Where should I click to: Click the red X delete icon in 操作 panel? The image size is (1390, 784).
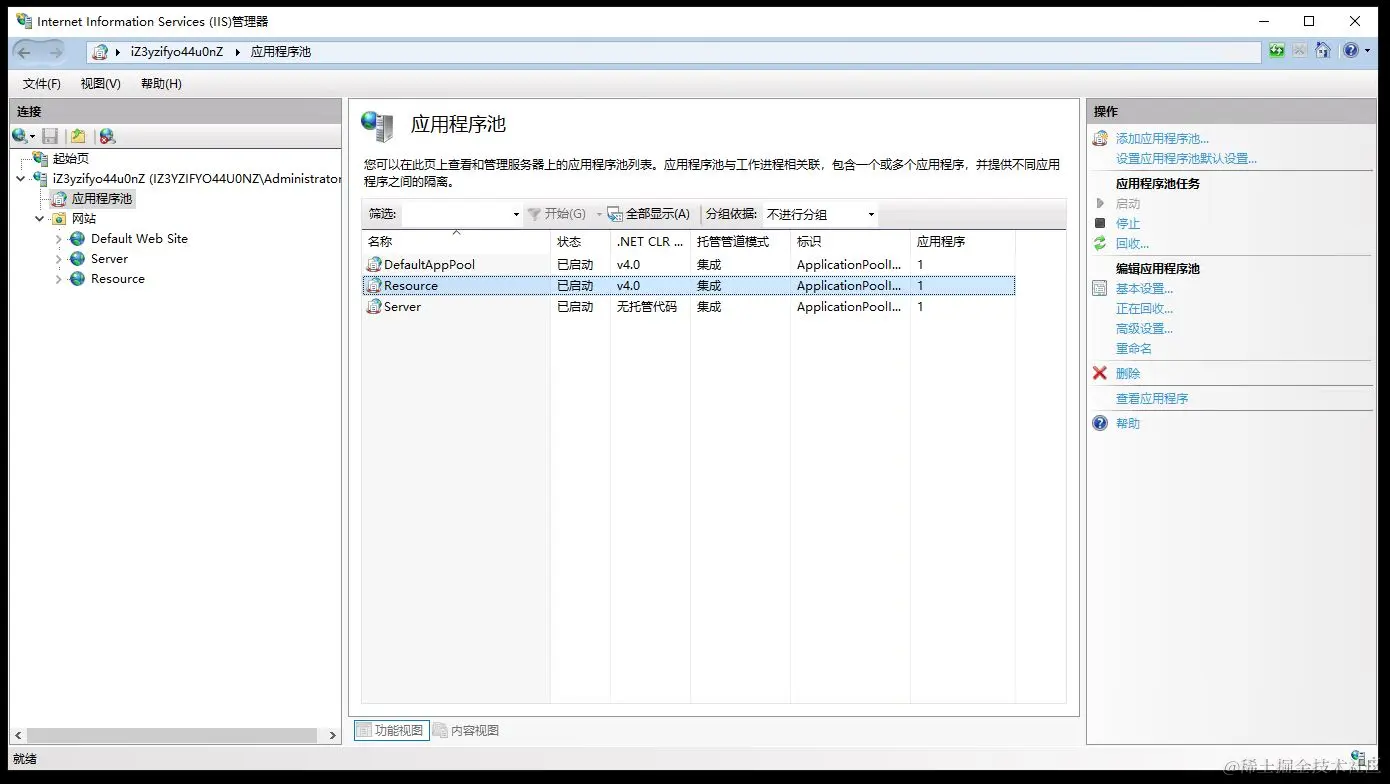pyautogui.click(x=1100, y=373)
